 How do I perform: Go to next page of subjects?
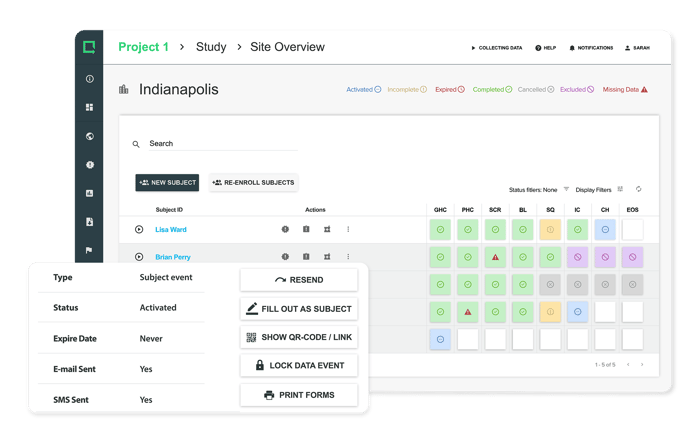coord(642,365)
